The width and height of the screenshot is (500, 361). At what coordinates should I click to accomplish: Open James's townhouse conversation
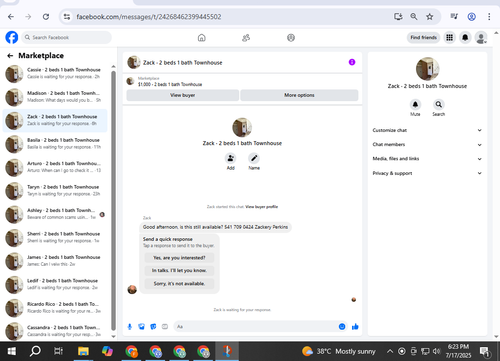[x=55, y=261]
